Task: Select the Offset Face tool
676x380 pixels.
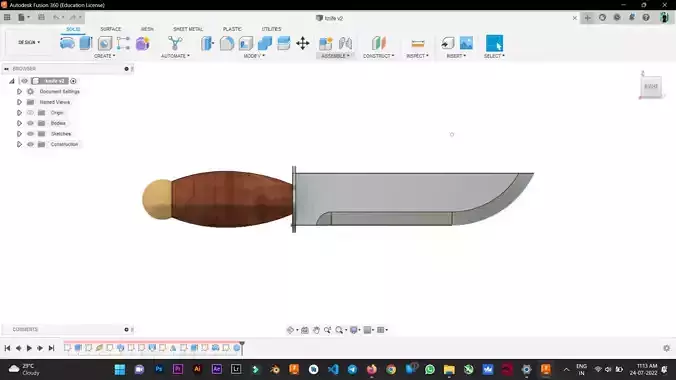Action: tap(284, 43)
